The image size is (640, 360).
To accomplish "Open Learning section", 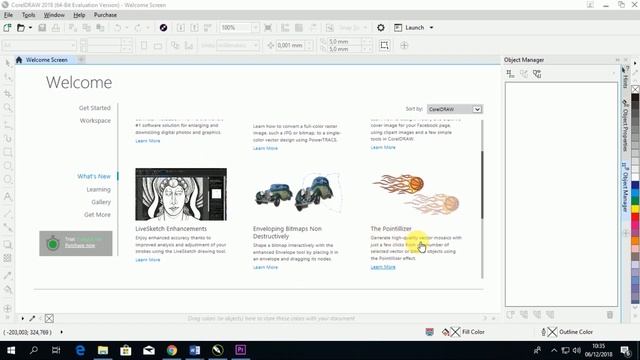I will click(98, 190).
